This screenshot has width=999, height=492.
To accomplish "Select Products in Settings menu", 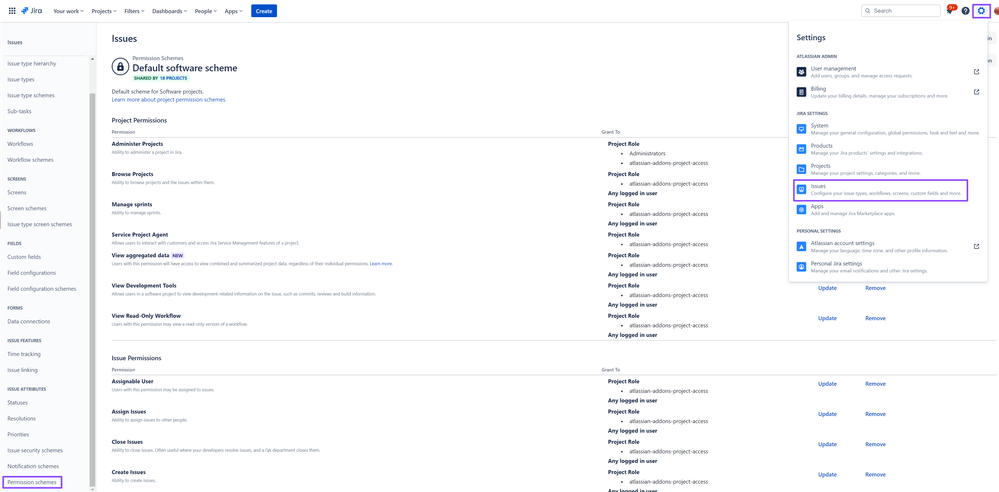I will 888,149.
